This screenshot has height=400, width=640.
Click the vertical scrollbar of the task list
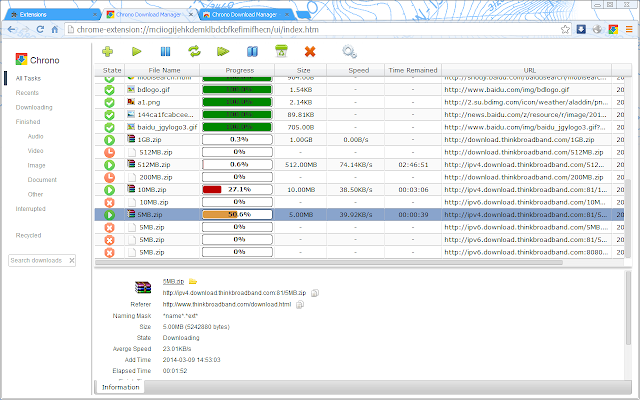[628, 218]
